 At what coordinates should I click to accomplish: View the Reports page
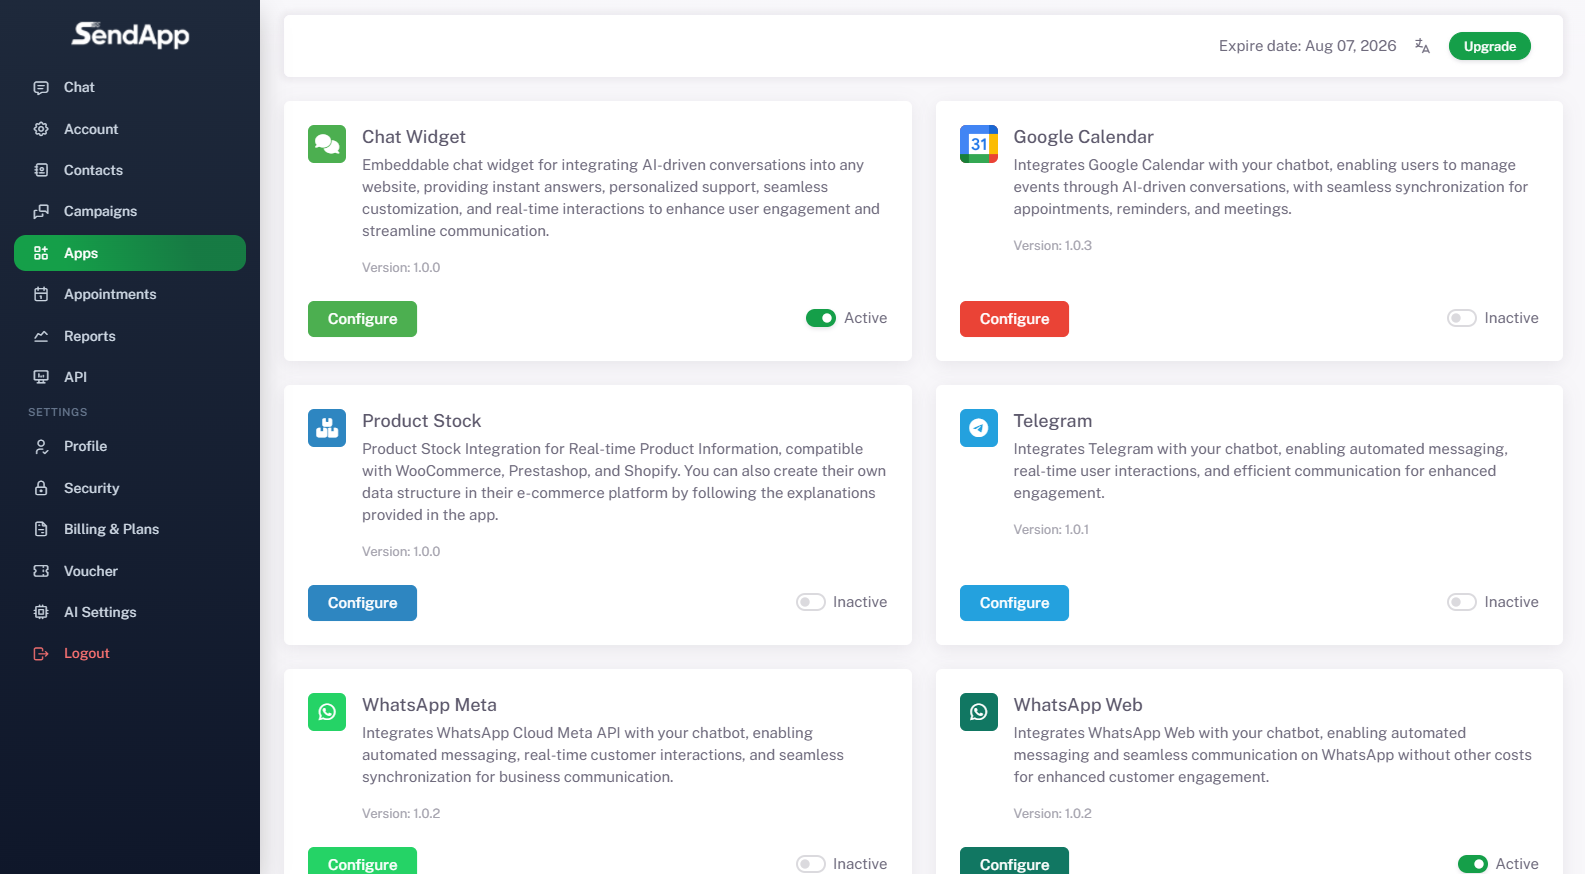130,336
